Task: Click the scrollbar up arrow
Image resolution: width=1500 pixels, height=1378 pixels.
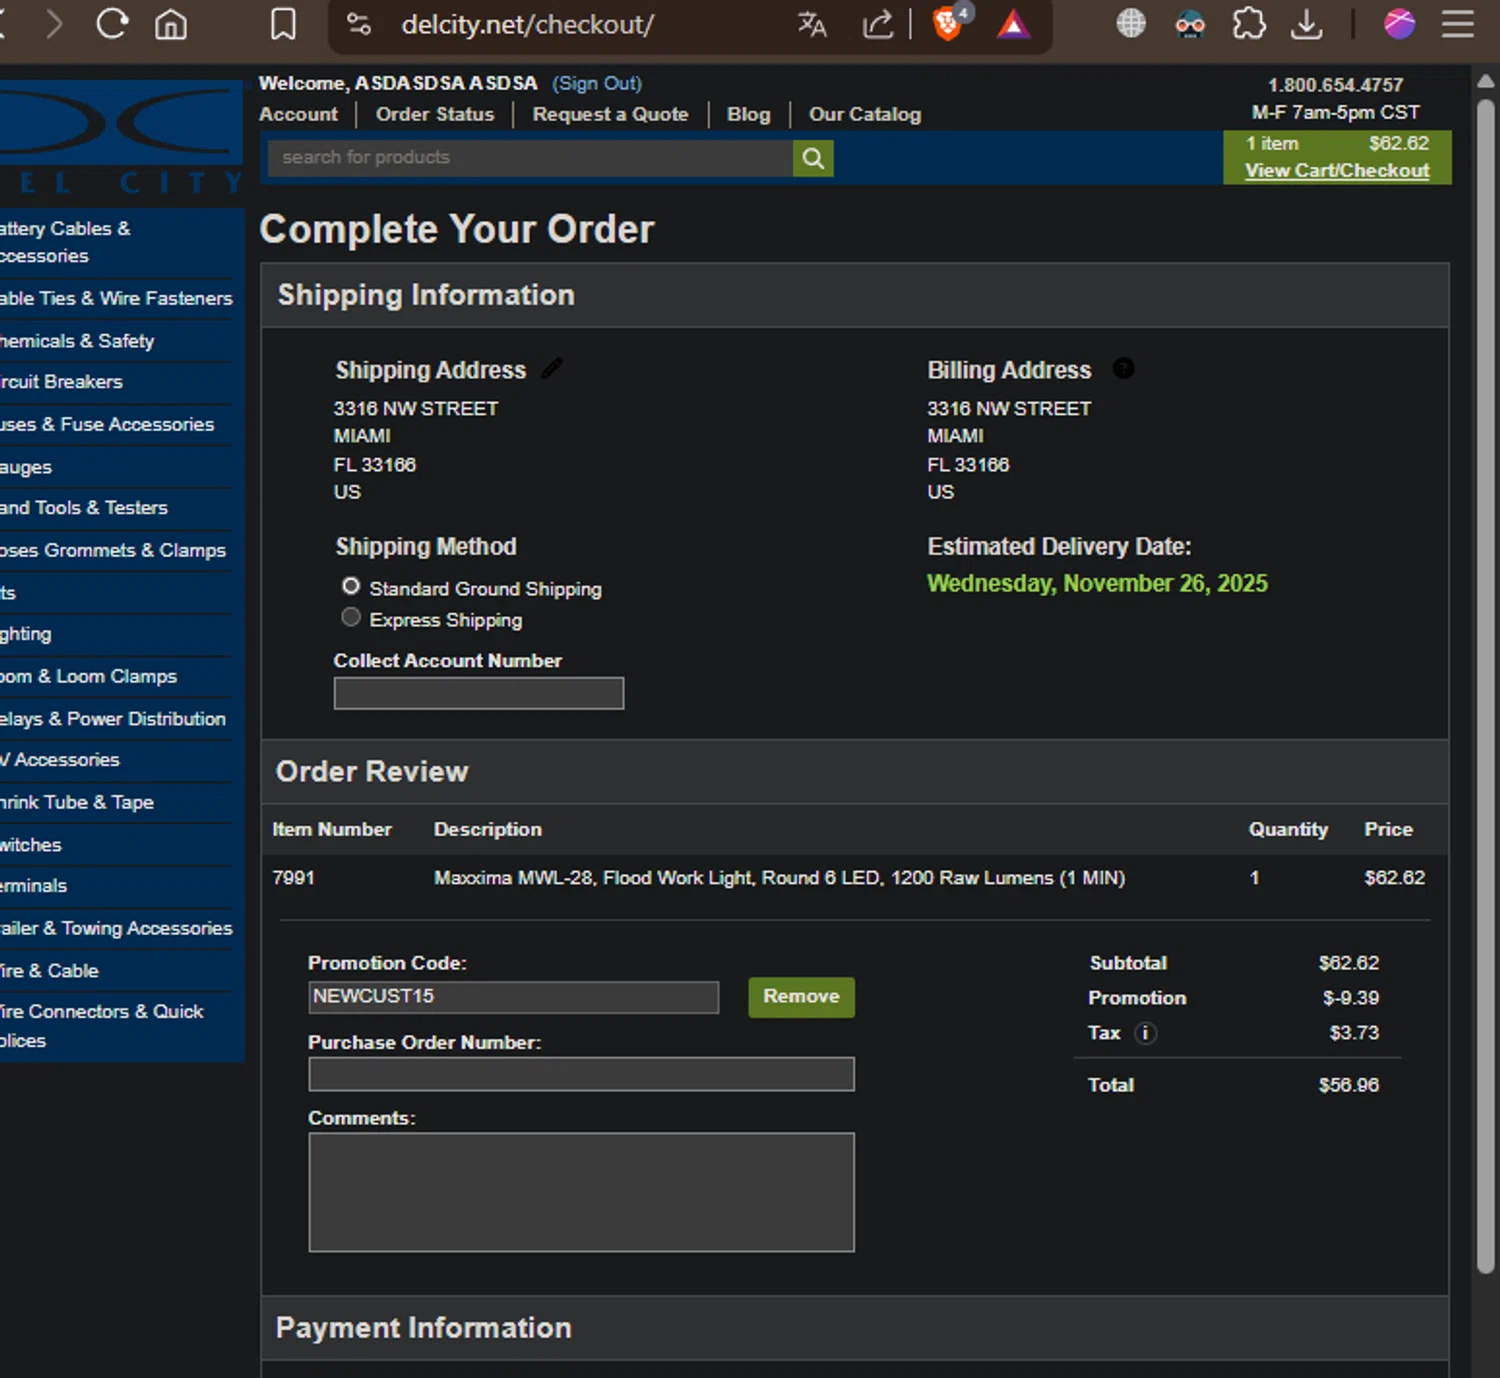Action: 1486,81
